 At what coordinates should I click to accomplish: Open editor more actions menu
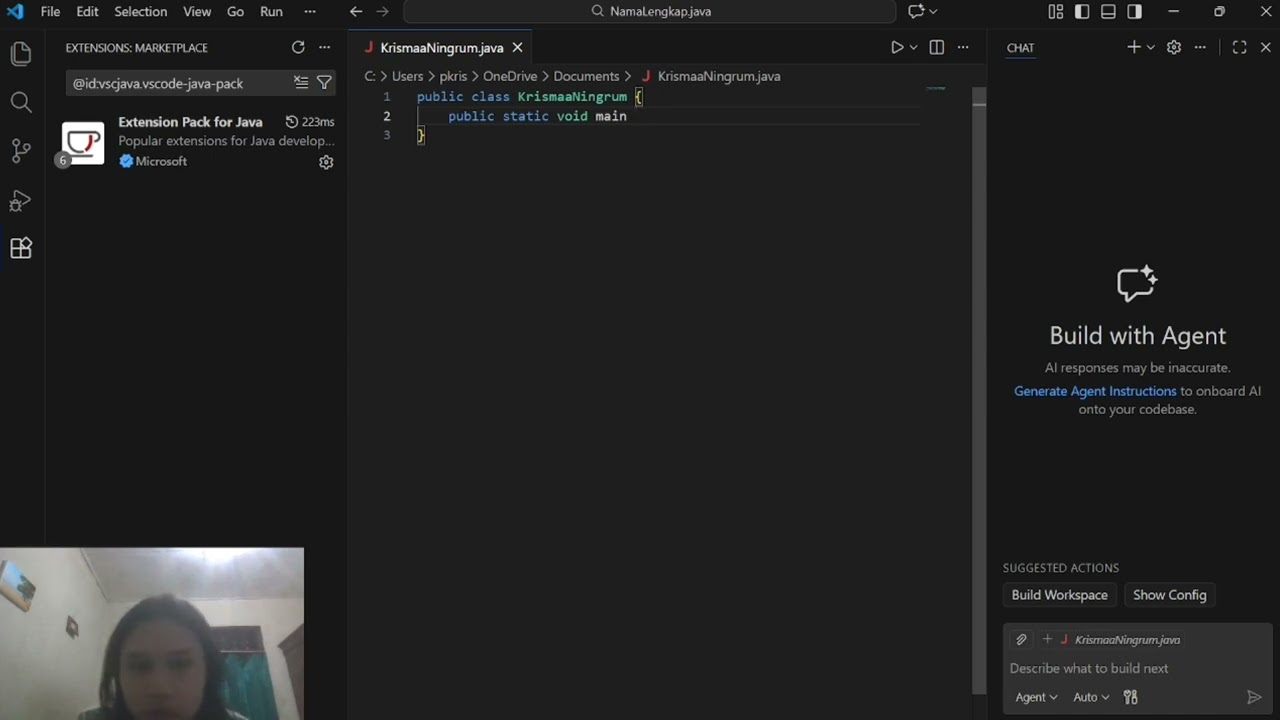coord(963,47)
